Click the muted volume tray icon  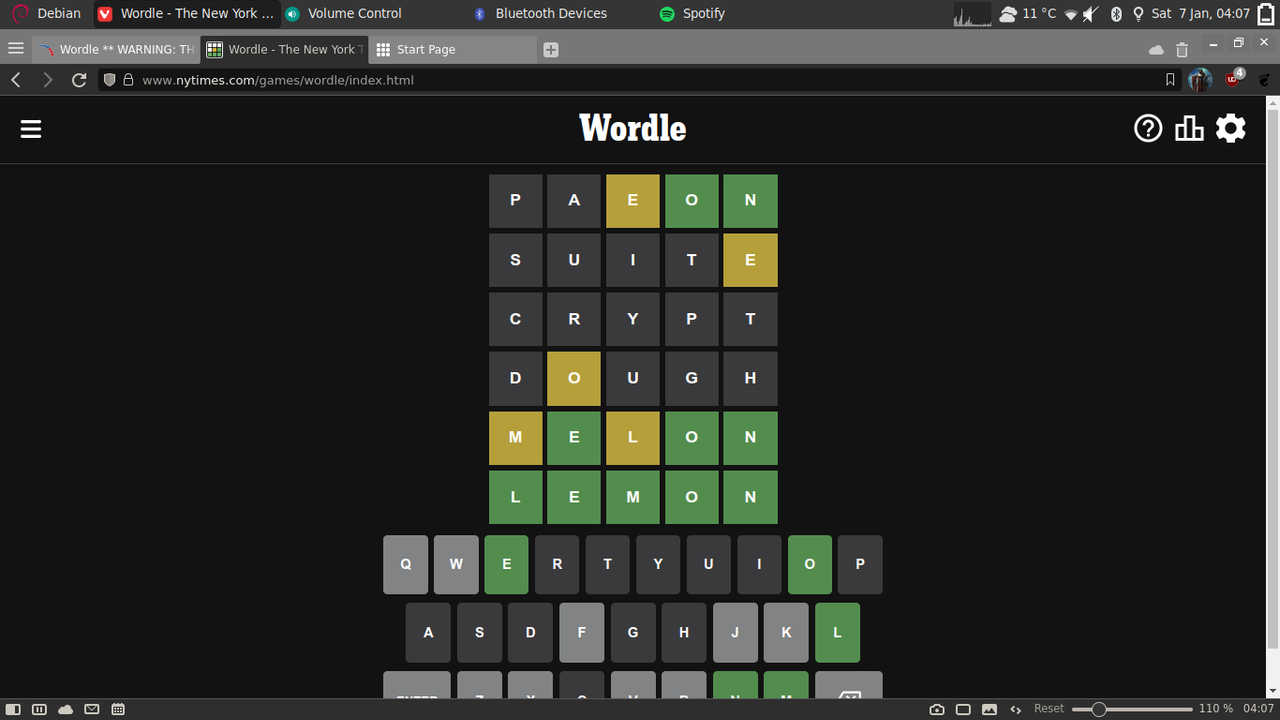1091,14
